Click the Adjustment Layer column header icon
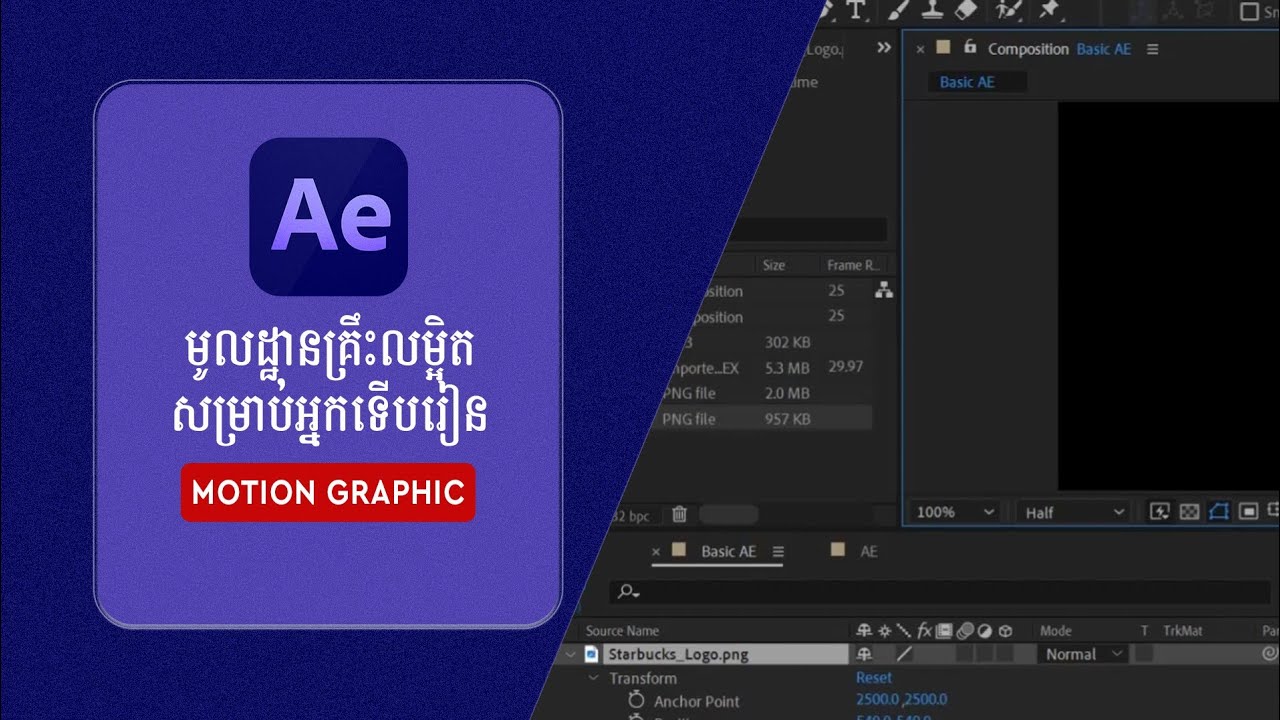This screenshot has height=720, width=1280. tap(985, 631)
